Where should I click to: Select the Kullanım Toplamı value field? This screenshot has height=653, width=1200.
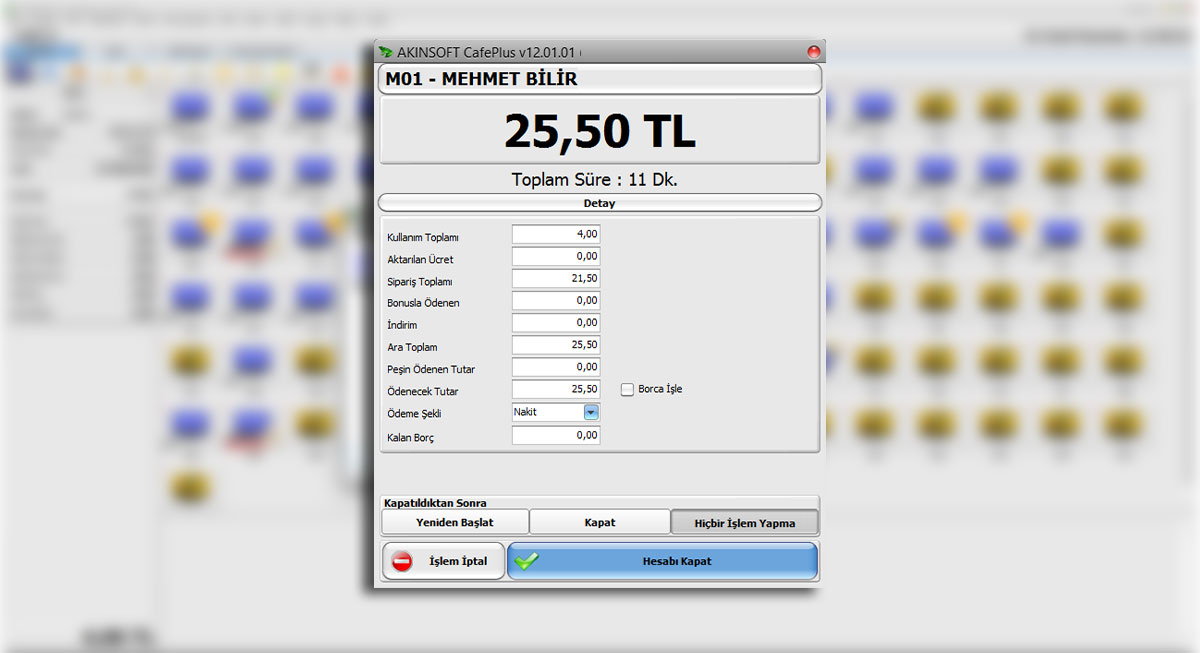[x=555, y=233]
